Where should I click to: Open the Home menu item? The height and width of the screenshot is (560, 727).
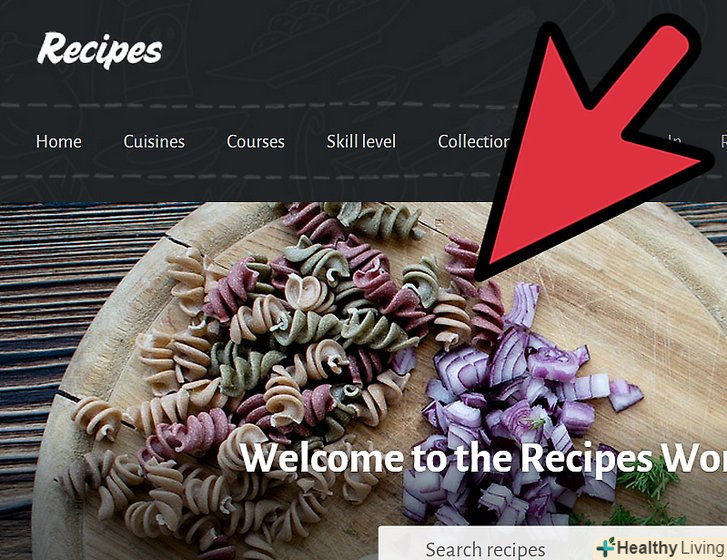click(58, 141)
